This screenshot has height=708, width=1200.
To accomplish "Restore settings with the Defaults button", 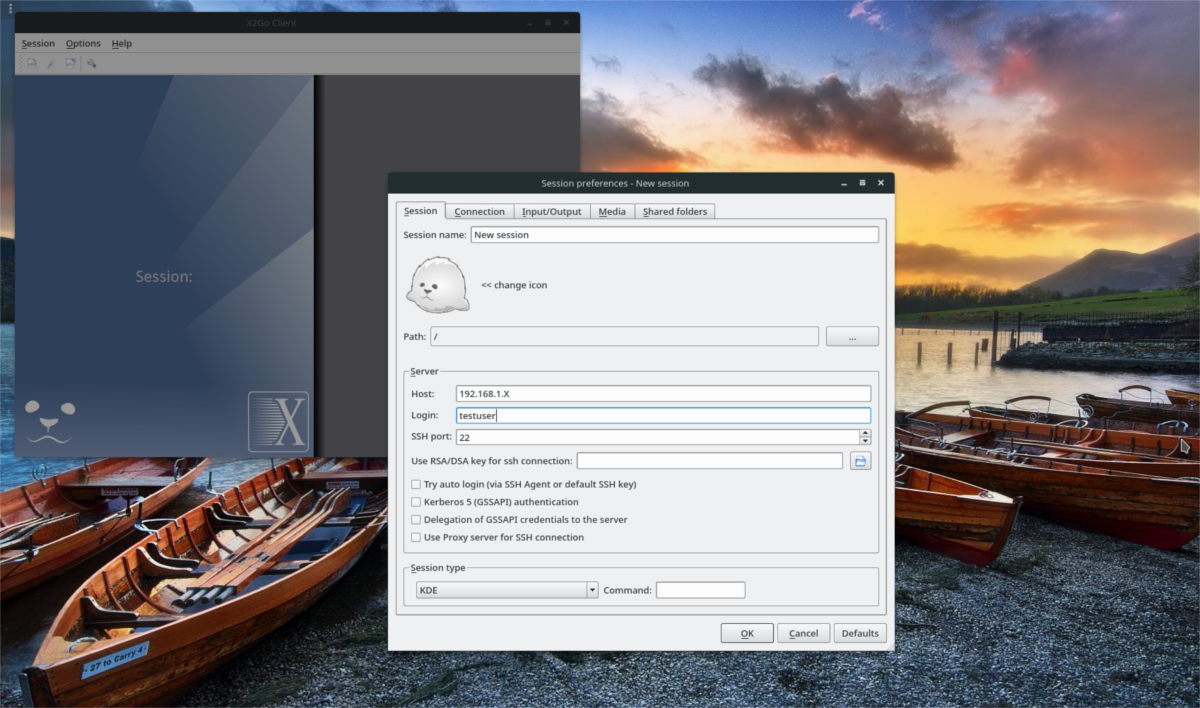I will pos(860,633).
